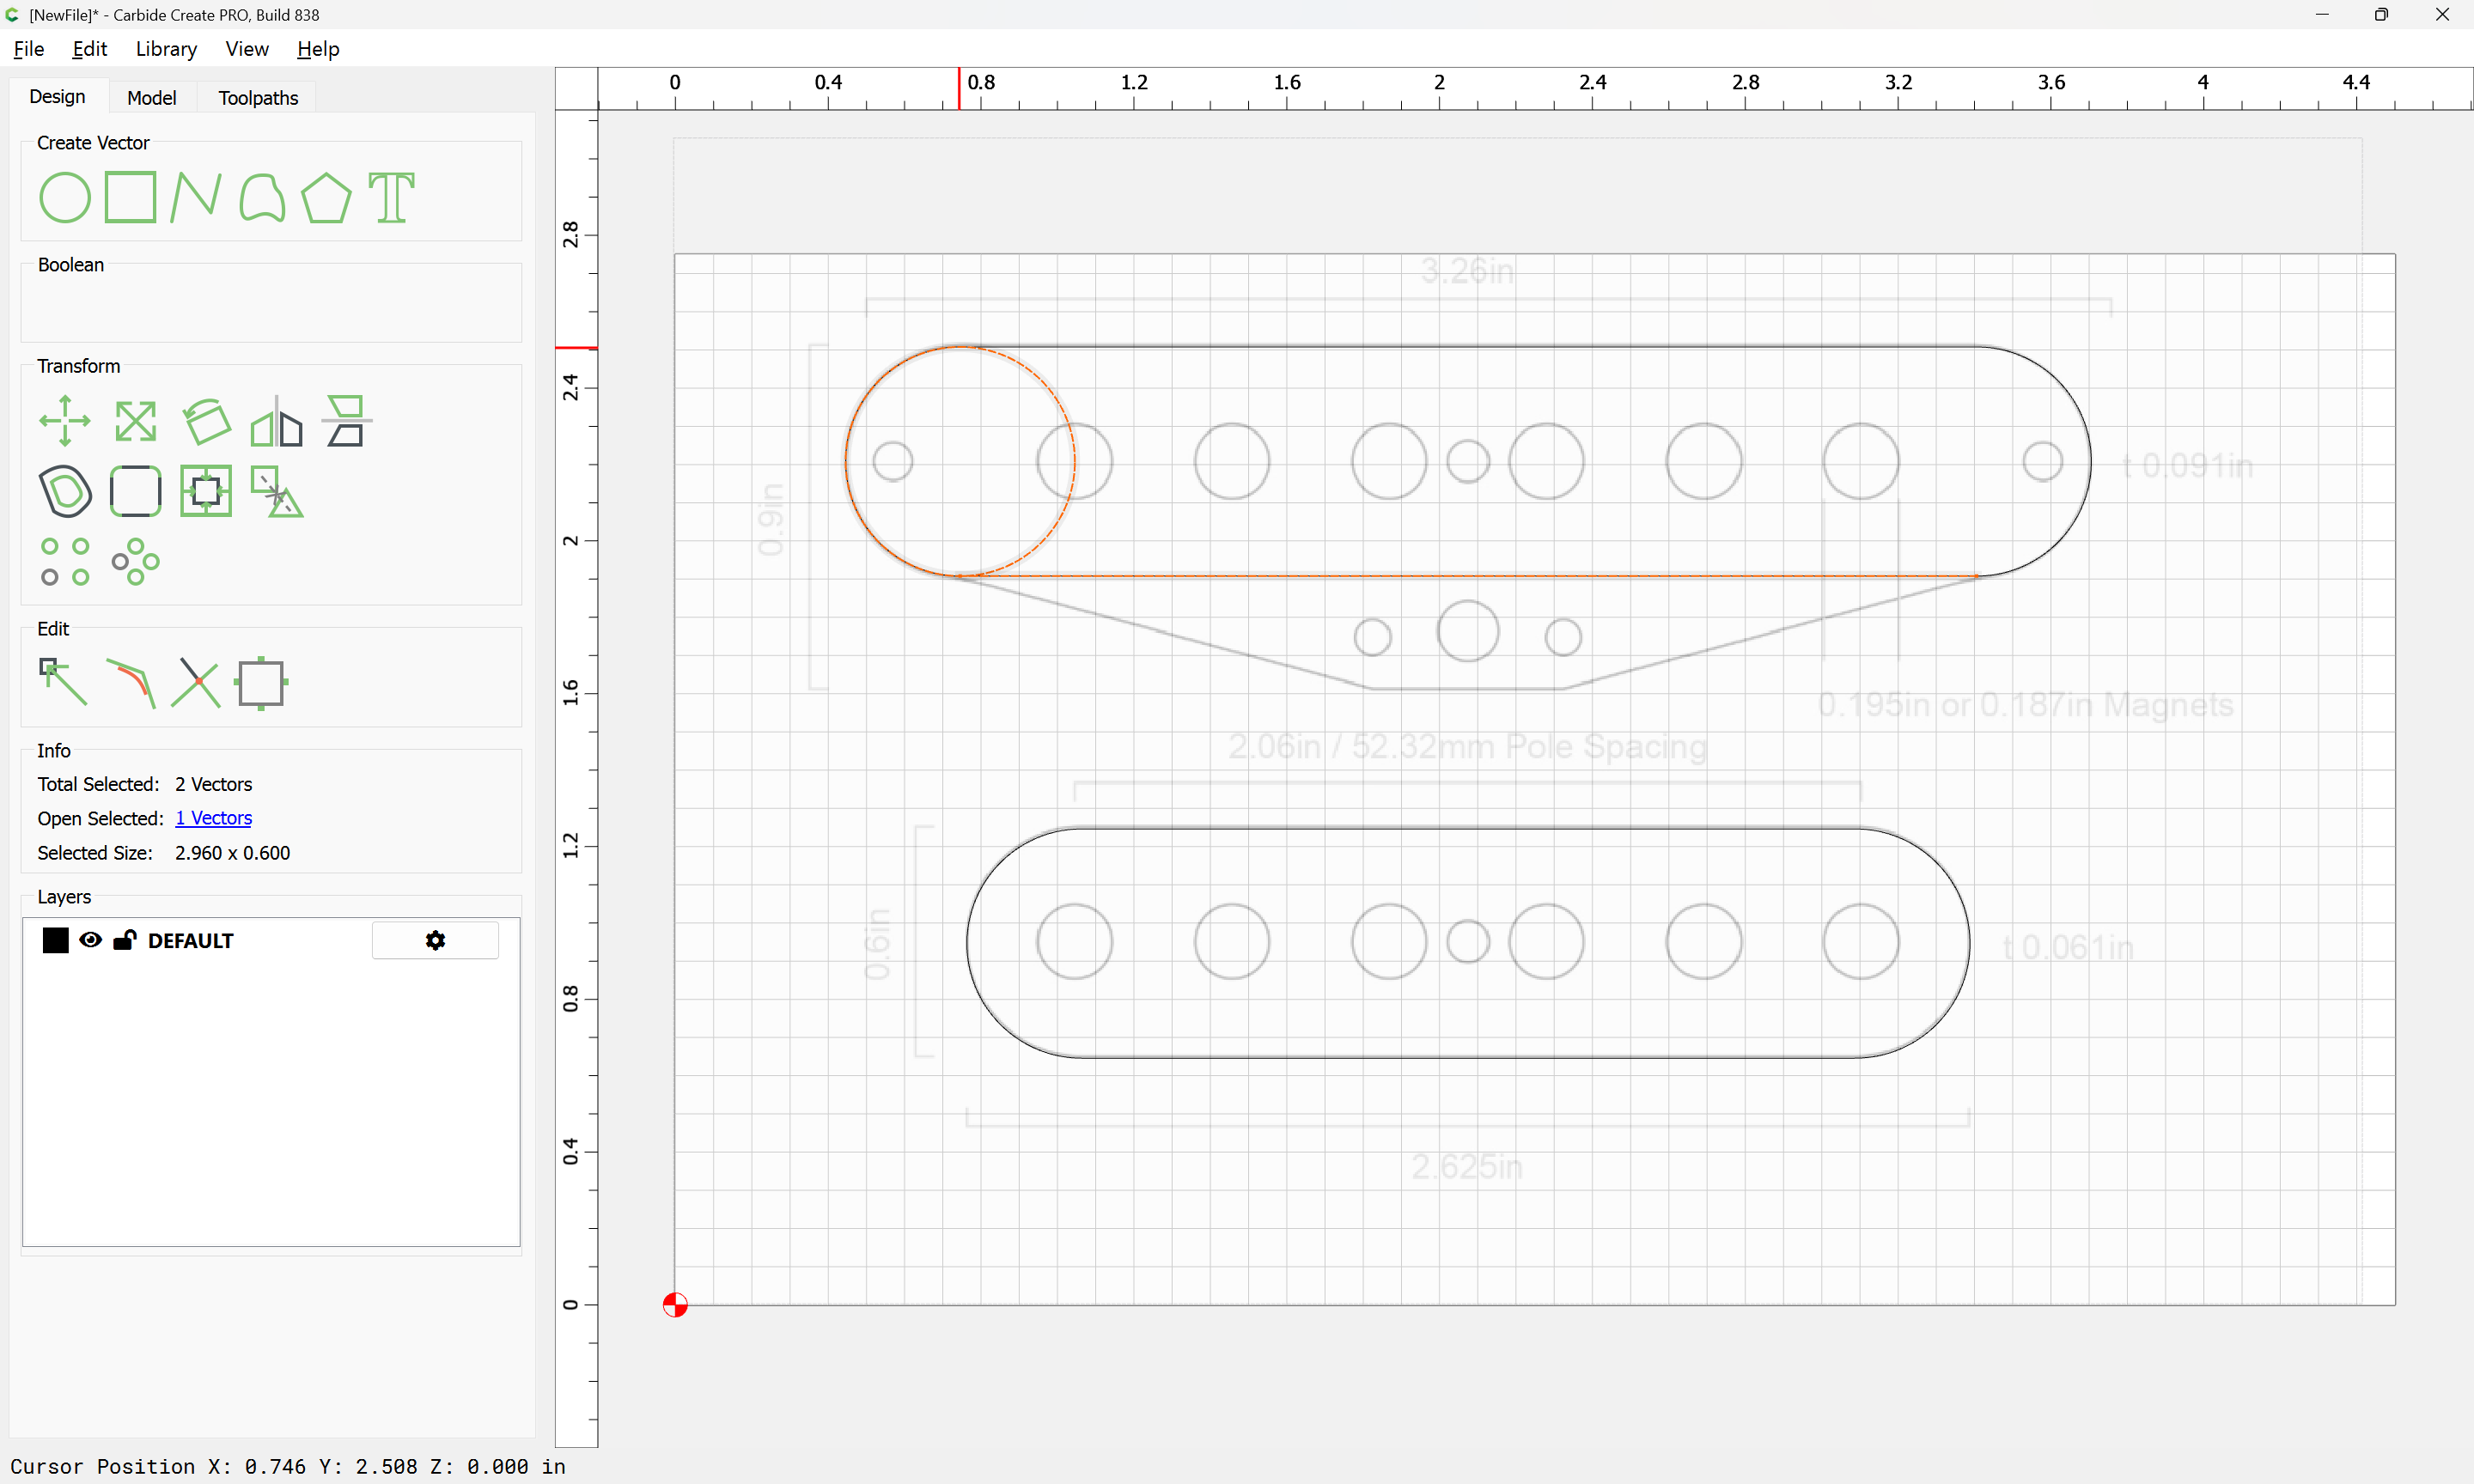Switch to the Model tab
This screenshot has height=1484, width=2474.
[151, 98]
